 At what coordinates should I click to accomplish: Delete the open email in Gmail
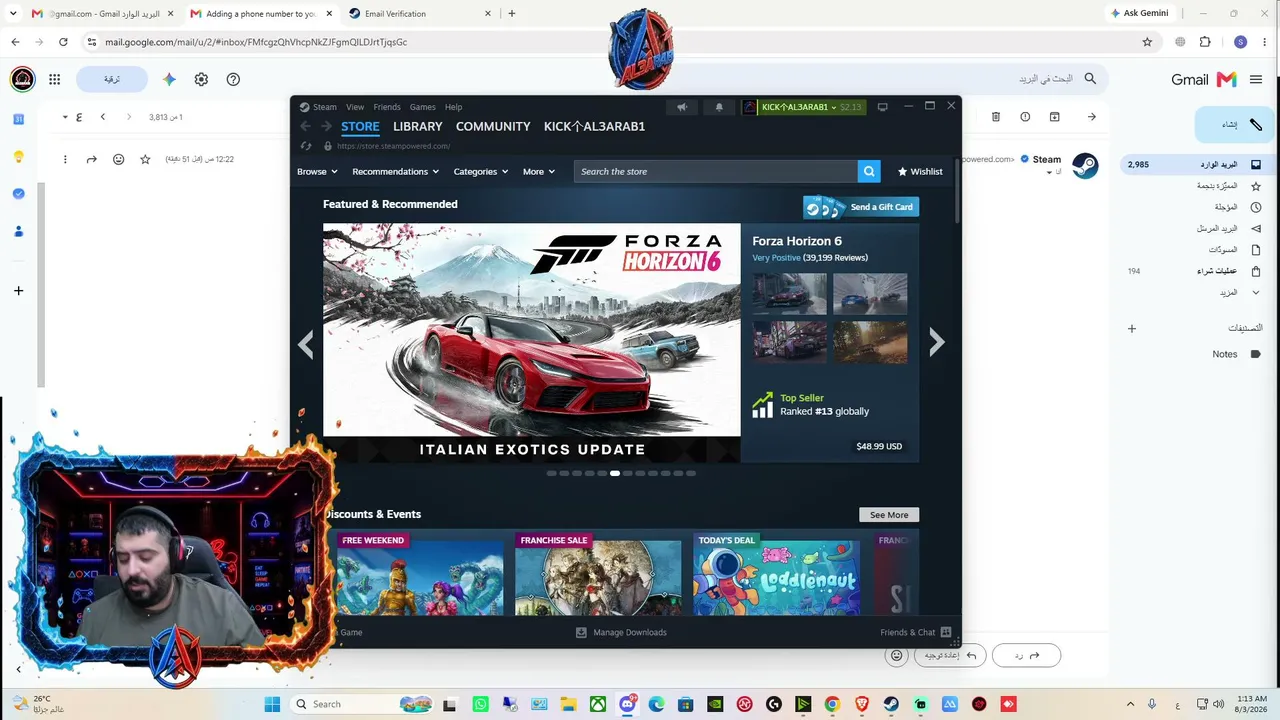995,117
